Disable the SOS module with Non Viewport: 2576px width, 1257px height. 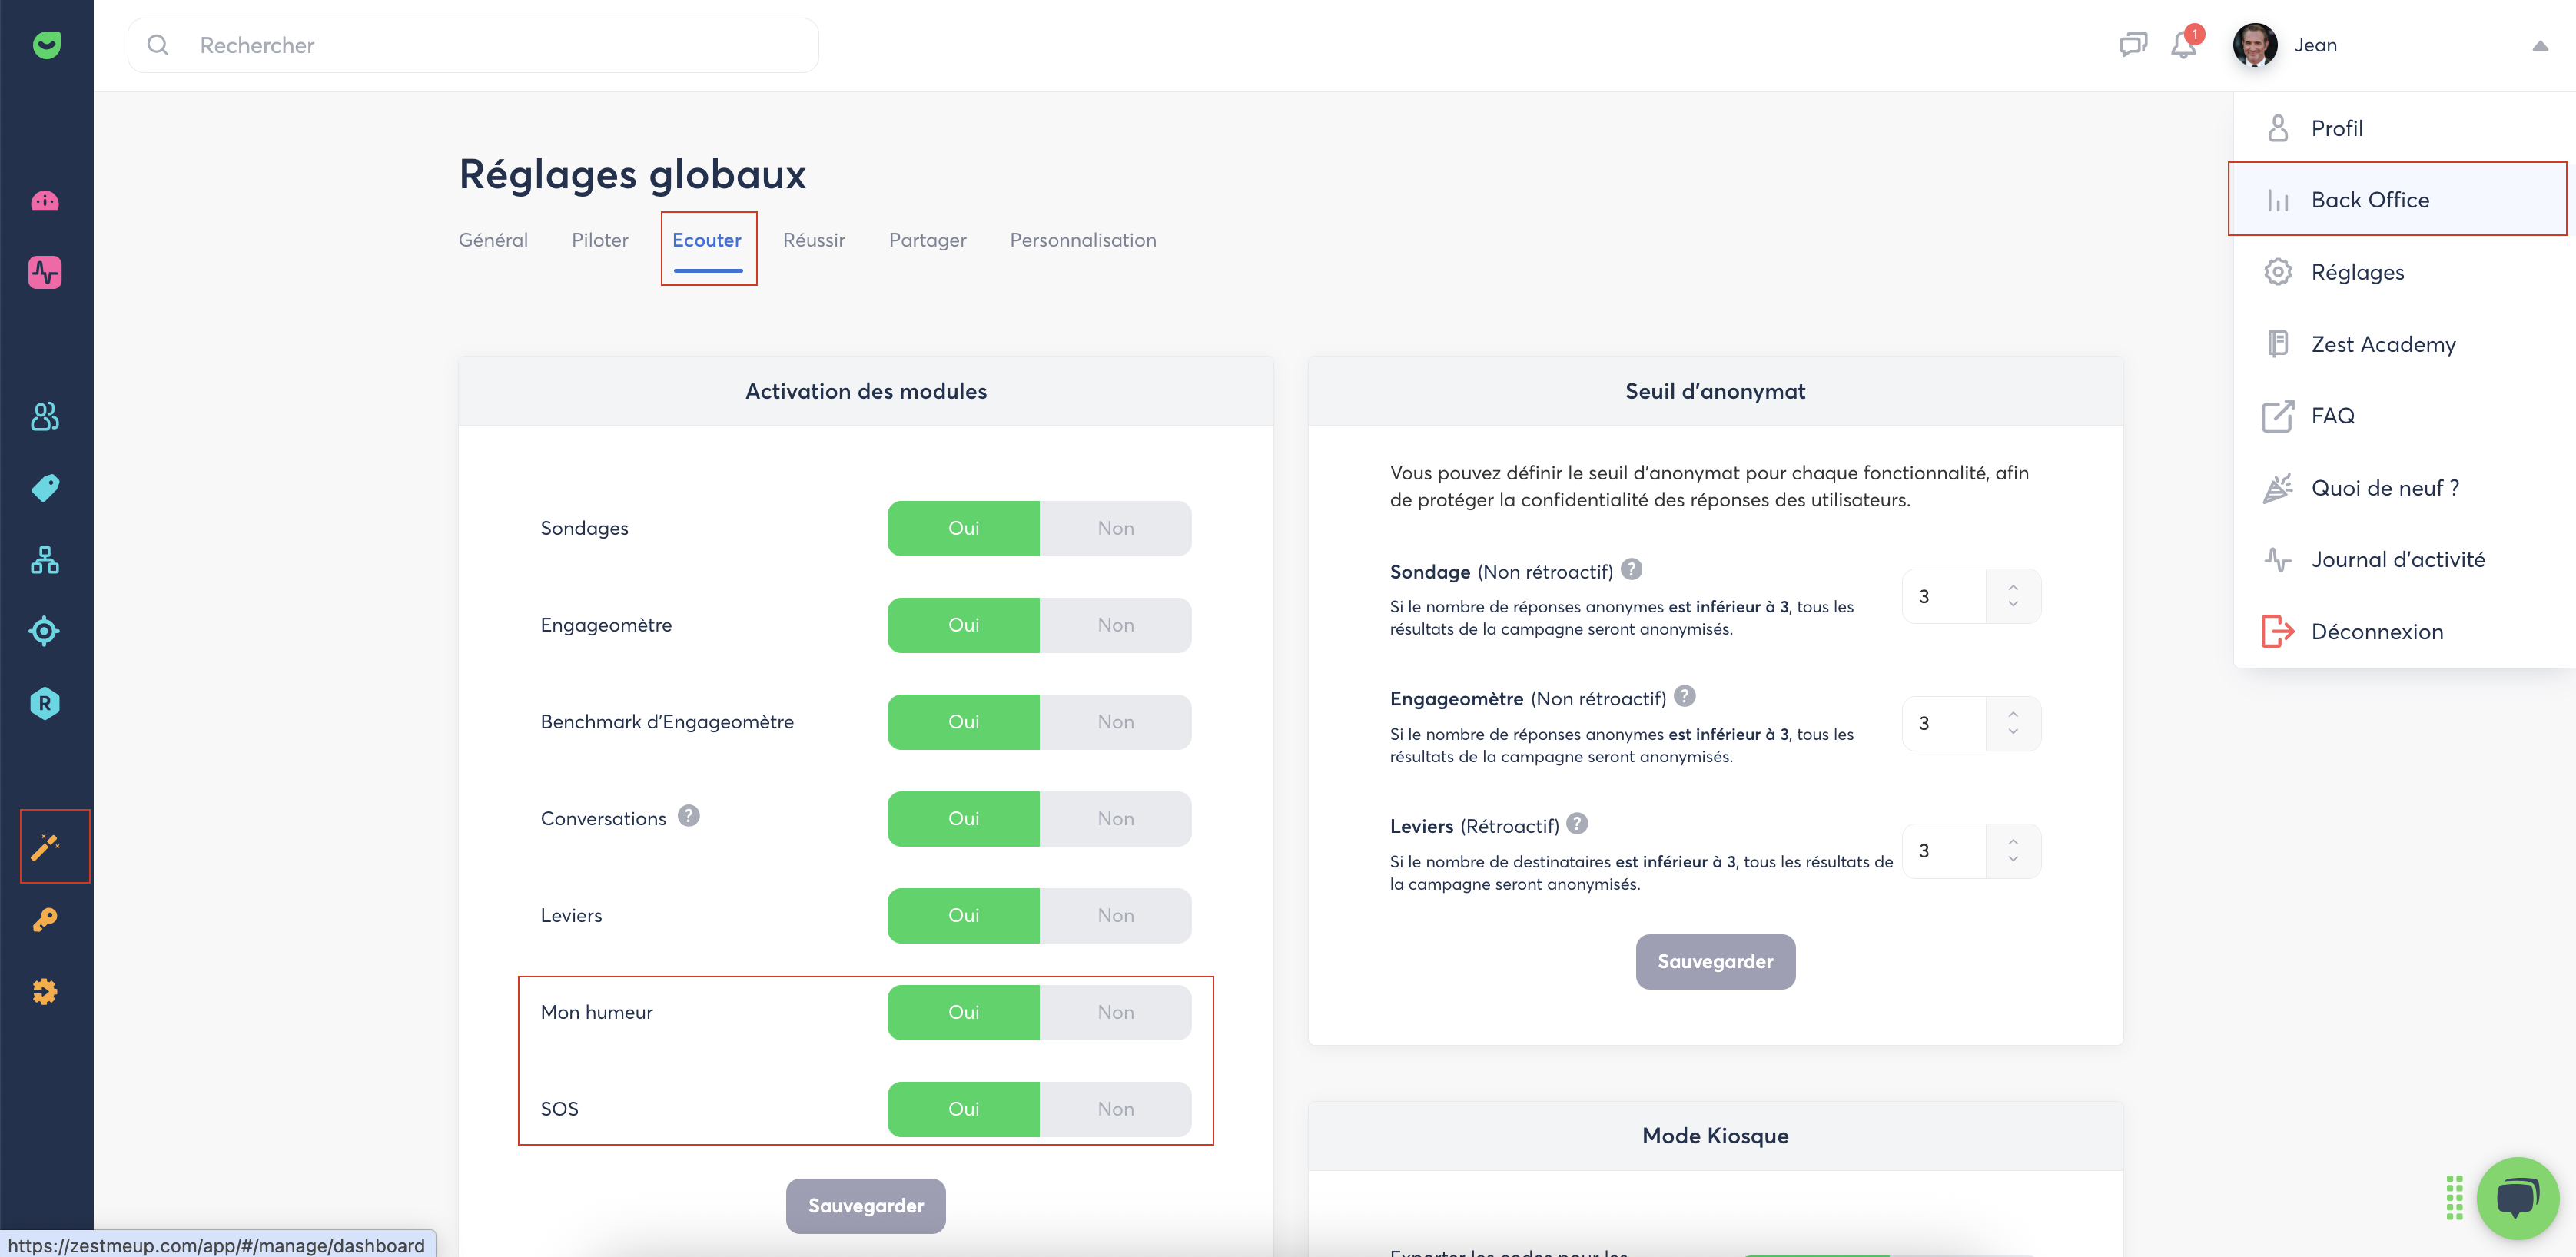(1115, 1109)
